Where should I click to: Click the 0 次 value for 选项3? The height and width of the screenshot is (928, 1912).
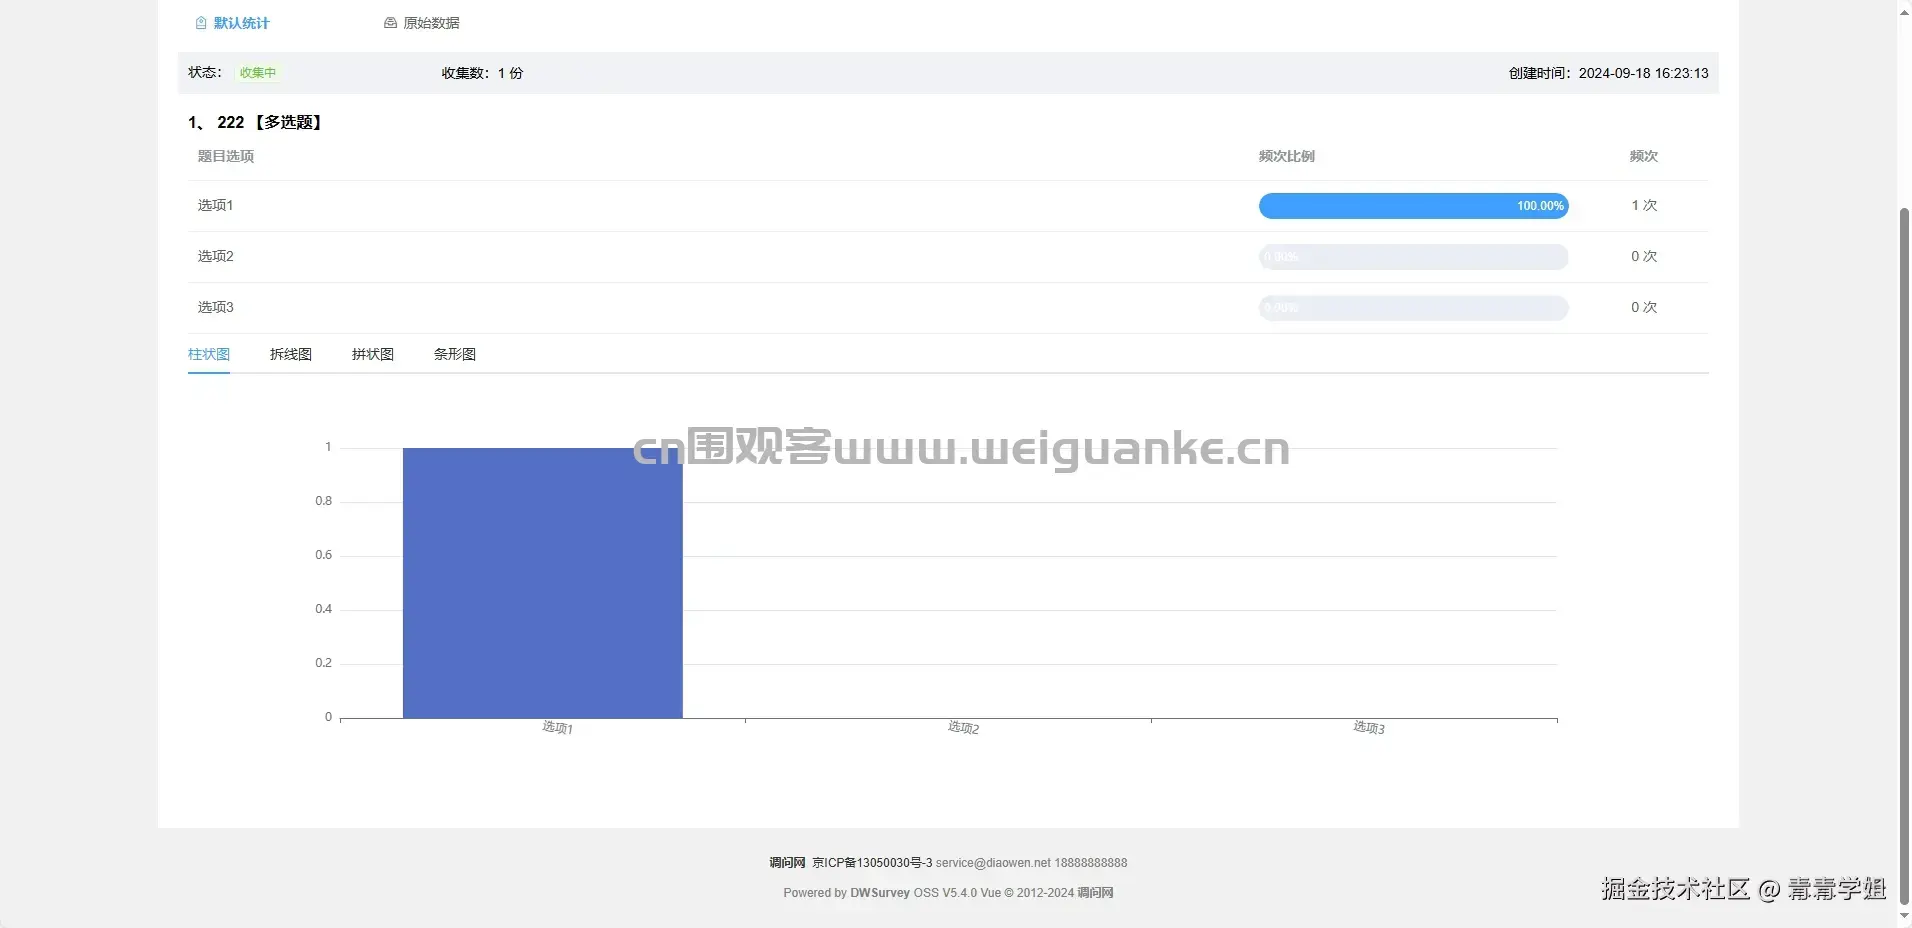tap(1644, 307)
